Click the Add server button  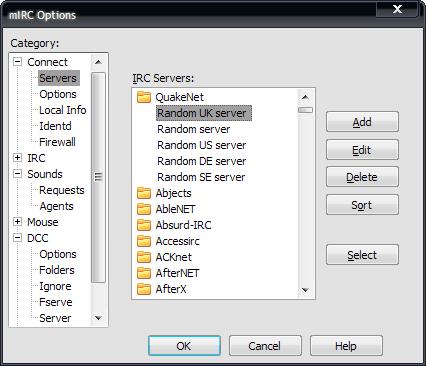362,122
